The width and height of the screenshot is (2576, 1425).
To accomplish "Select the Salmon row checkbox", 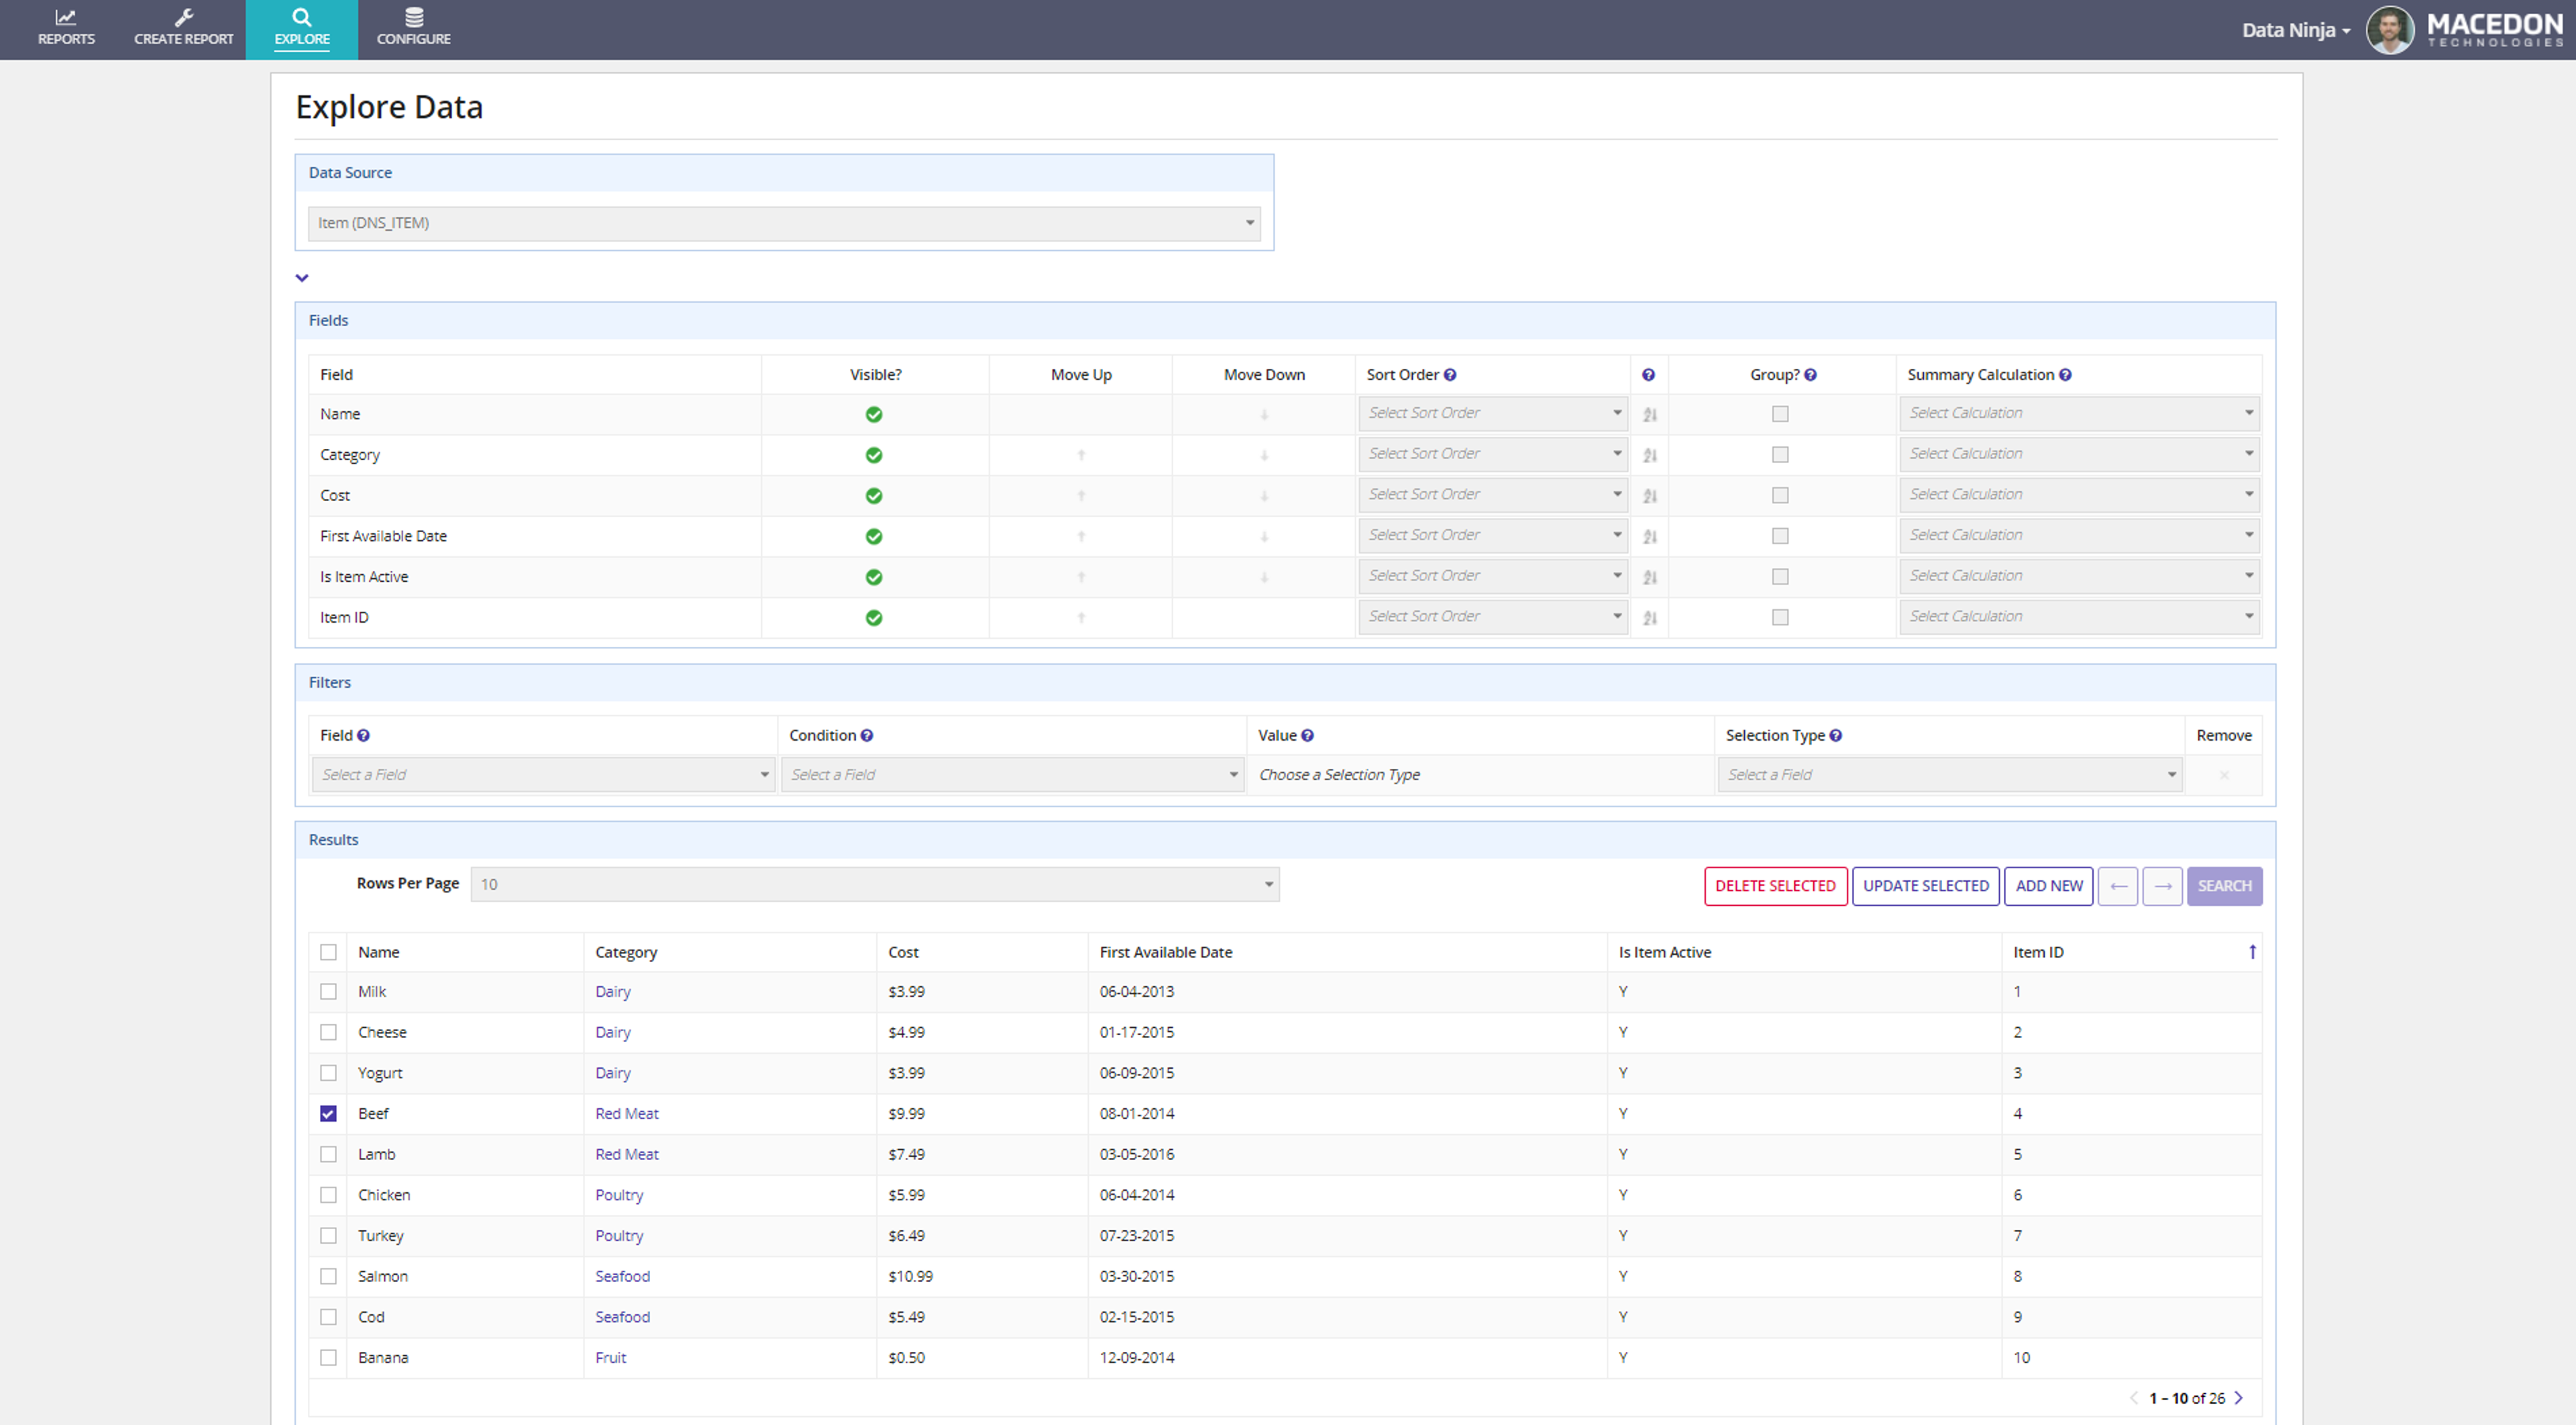I will pos(328,1277).
